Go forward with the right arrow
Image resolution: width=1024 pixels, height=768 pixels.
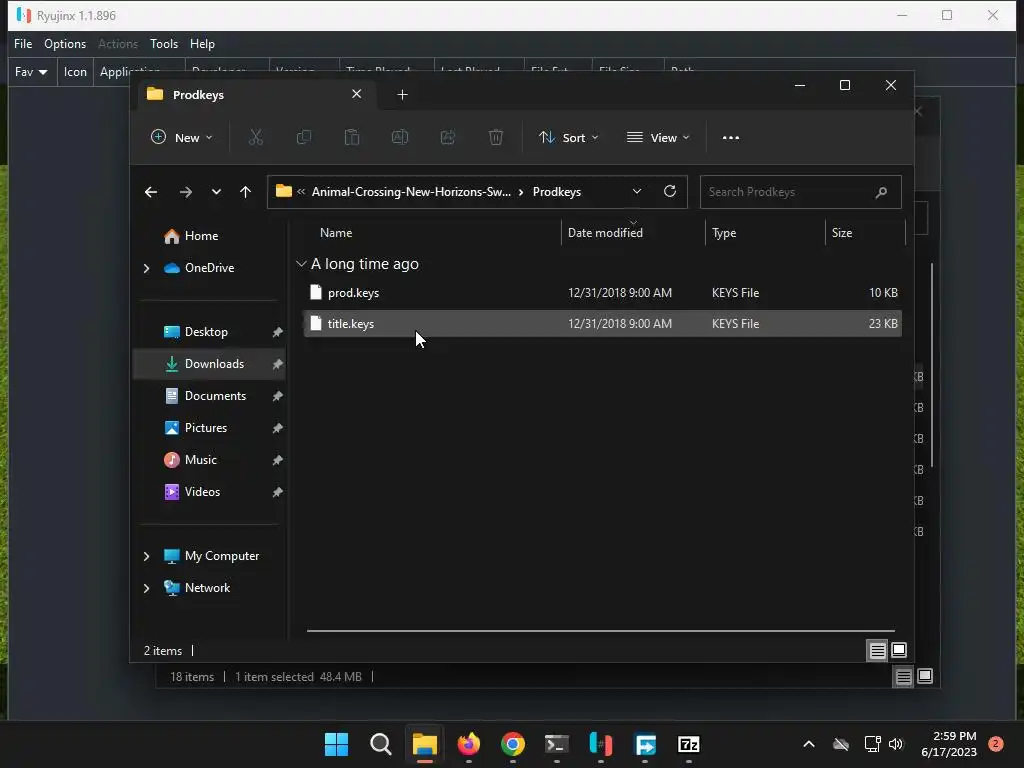[185, 192]
